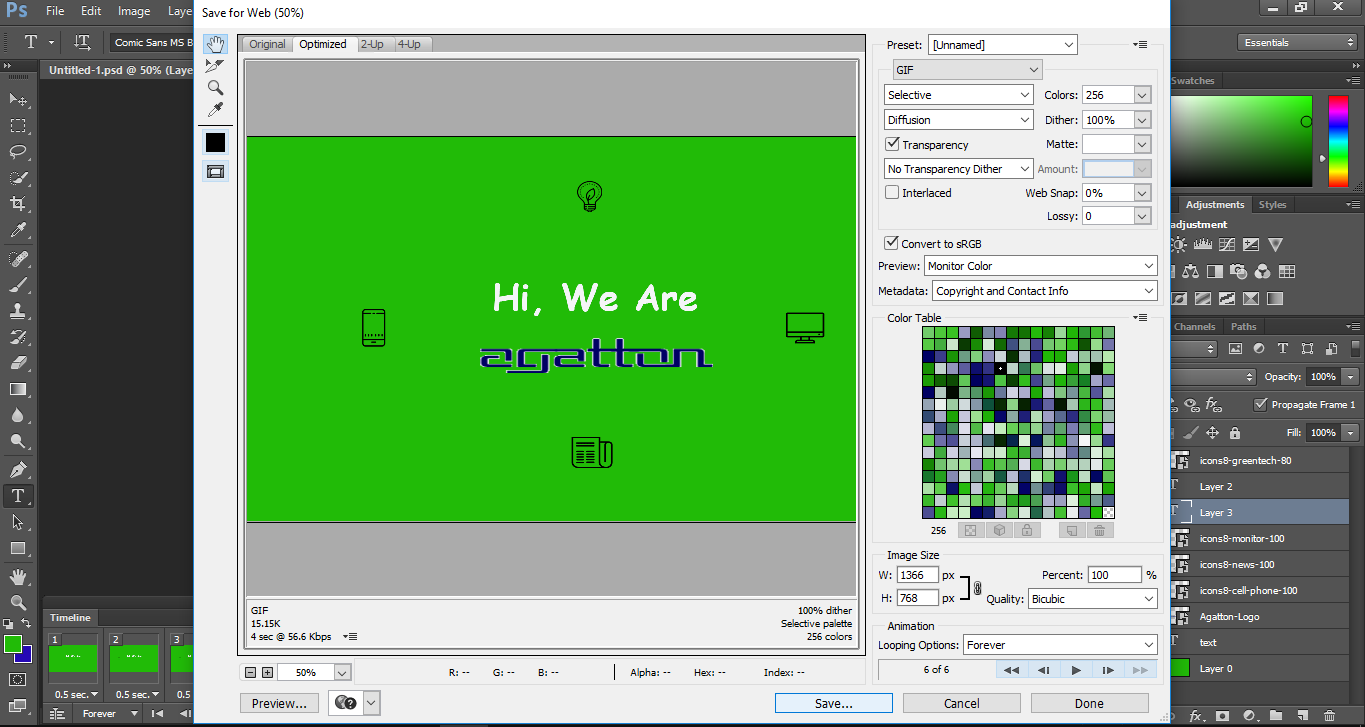Image resolution: width=1365 pixels, height=727 pixels.
Task: Select the Zoom tool in Save for Web
Action: pos(215,88)
